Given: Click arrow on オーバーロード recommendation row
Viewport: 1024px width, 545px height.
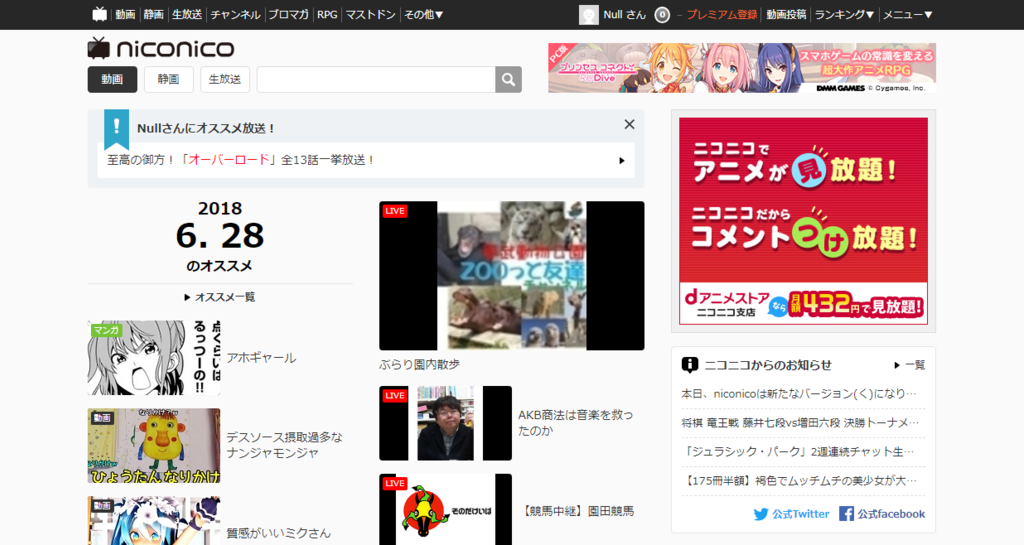Looking at the screenshot, I should (x=622, y=161).
